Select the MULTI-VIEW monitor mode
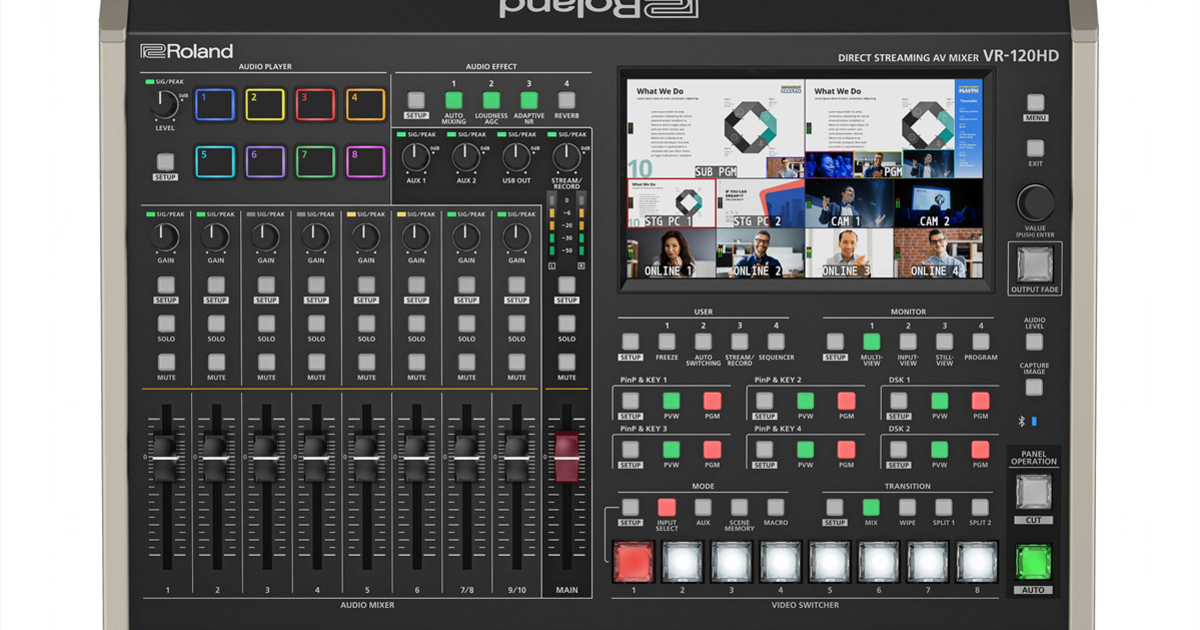This screenshot has height=630, width=1200. pyautogui.click(x=871, y=341)
